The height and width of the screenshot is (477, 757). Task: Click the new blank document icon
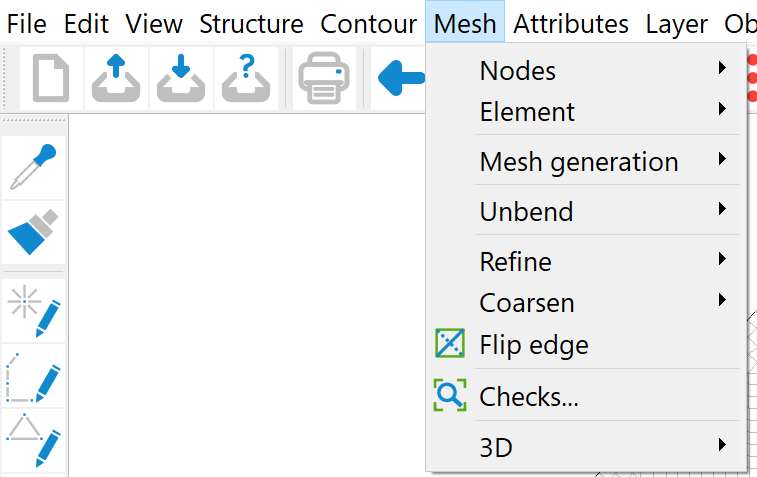pos(51,78)
